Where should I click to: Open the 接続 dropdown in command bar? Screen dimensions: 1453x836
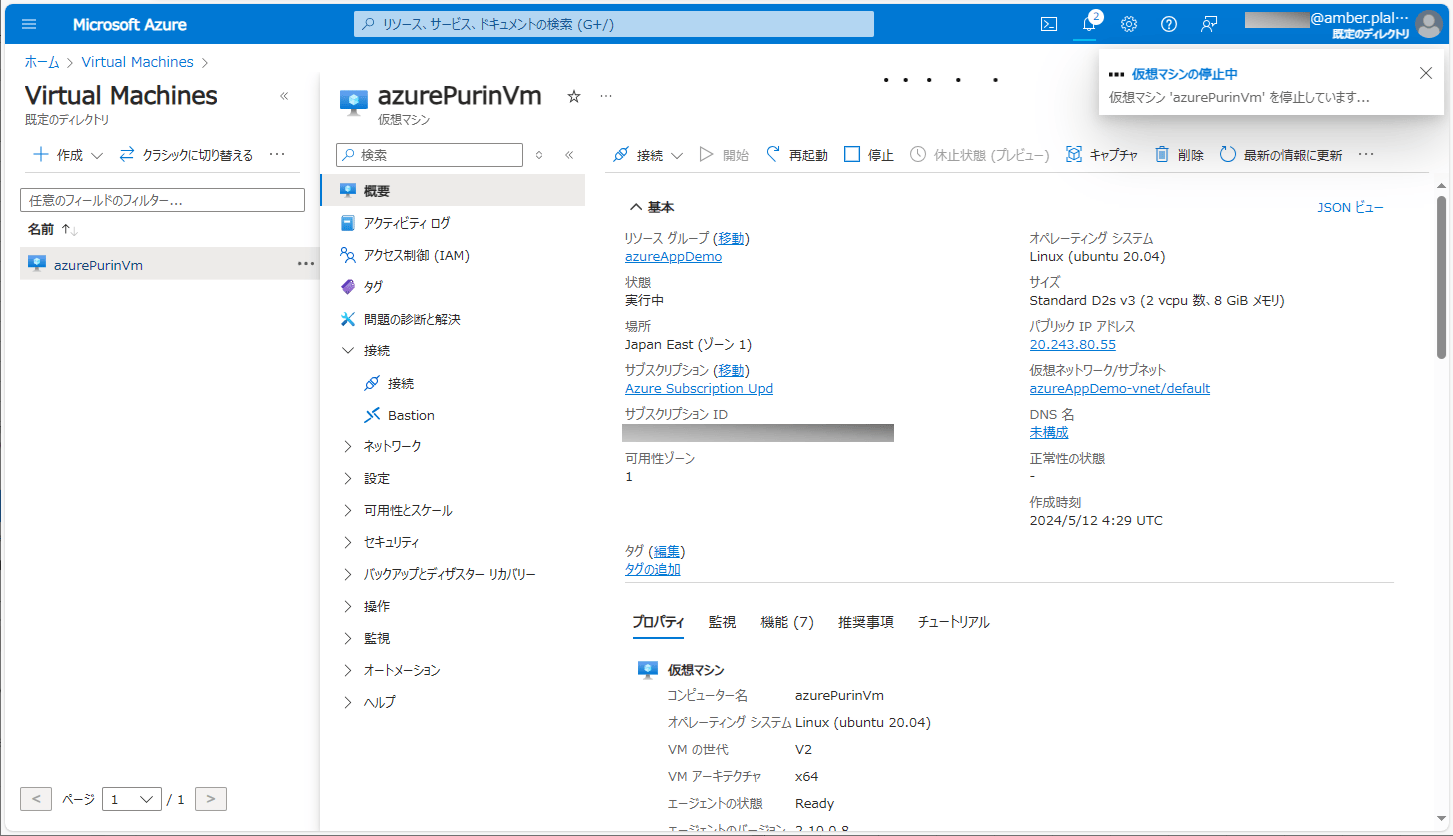click(x=648, y=155)
